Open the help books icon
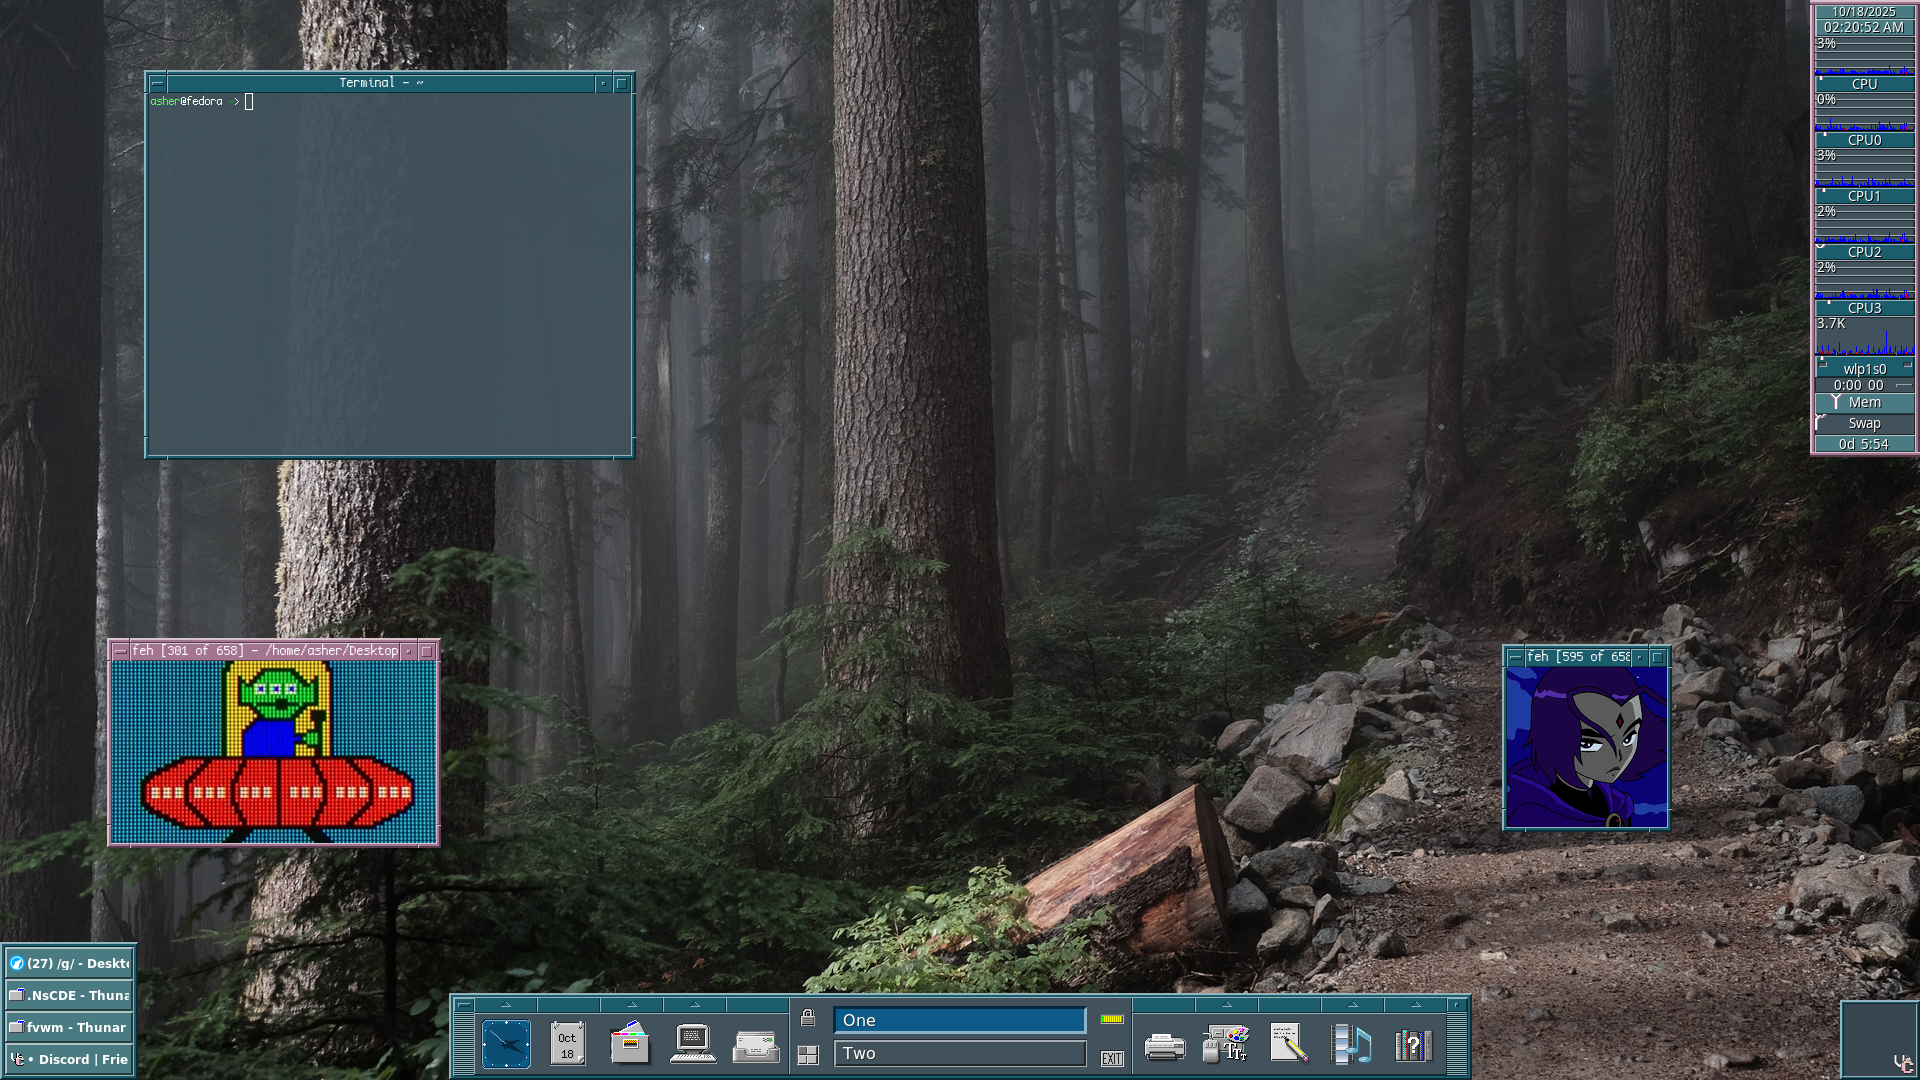 click(1413, 1046)
